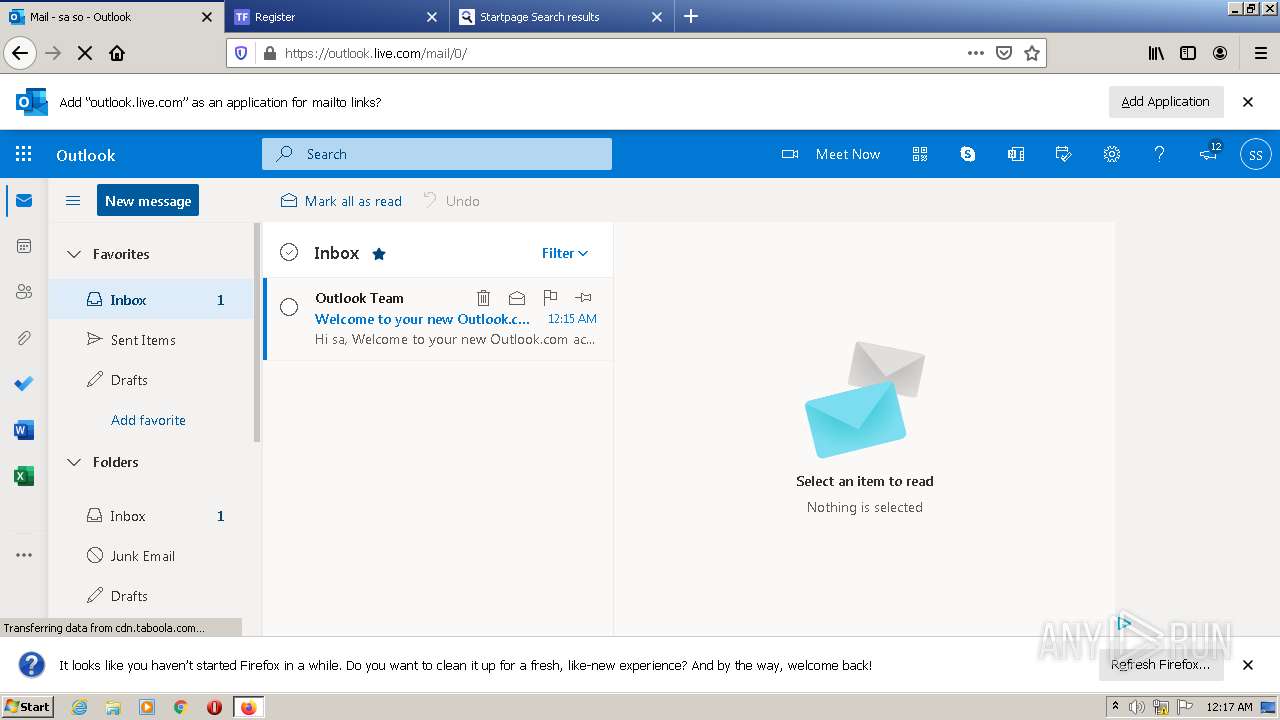Image resolution: width=1280 pixels, height=720 pixels.
Task: Collapse the Folders section
Action: (74, 462)
